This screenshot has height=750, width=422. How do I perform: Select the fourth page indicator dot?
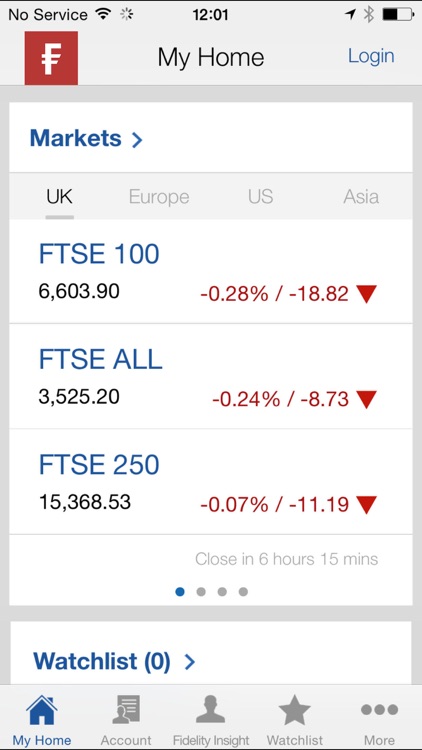(243, 592)
